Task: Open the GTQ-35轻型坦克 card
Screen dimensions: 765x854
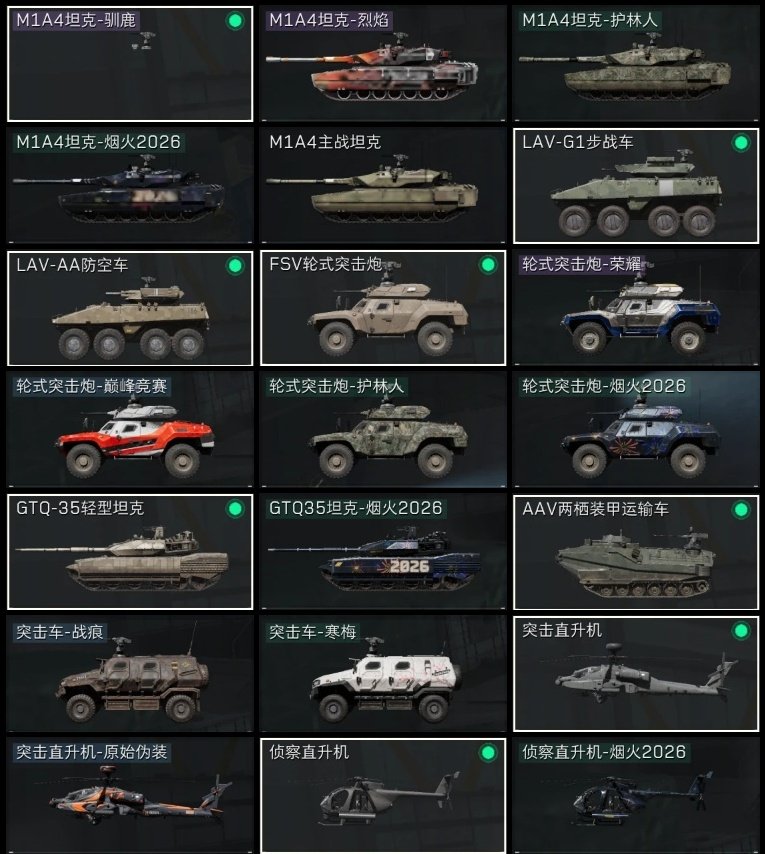Action: 130,552
